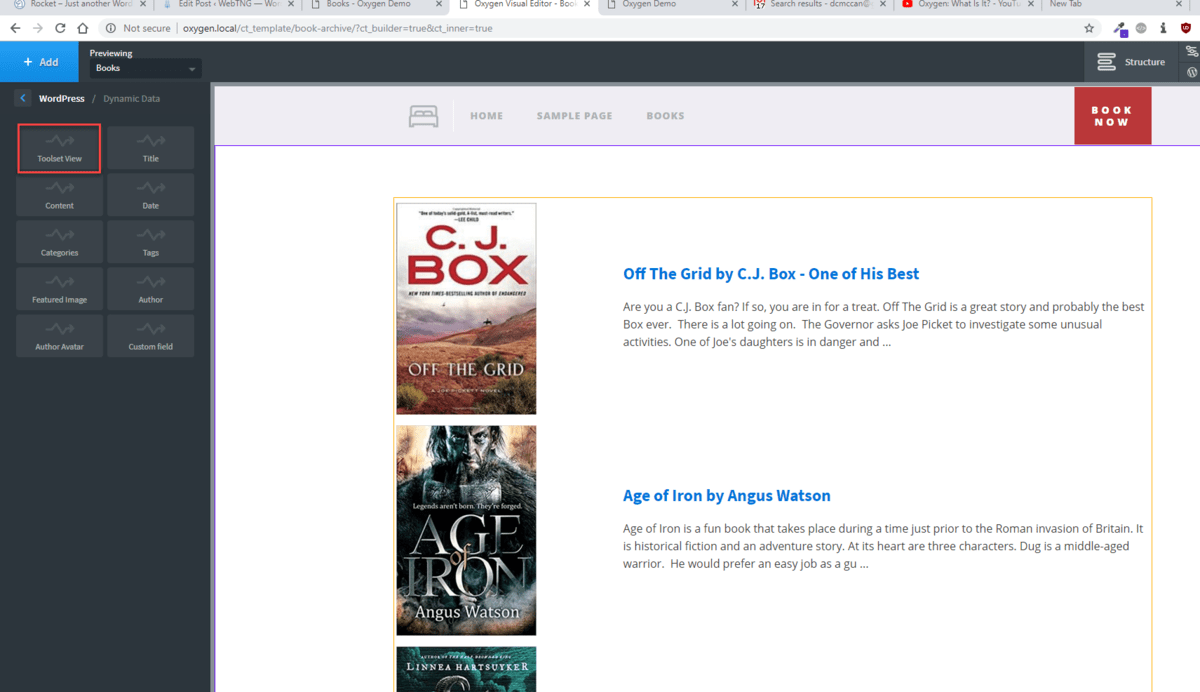Insert the Featured Image element
Image resolution: width=1200 pixels, height=692 pixels.
click(x=59, y=289)
